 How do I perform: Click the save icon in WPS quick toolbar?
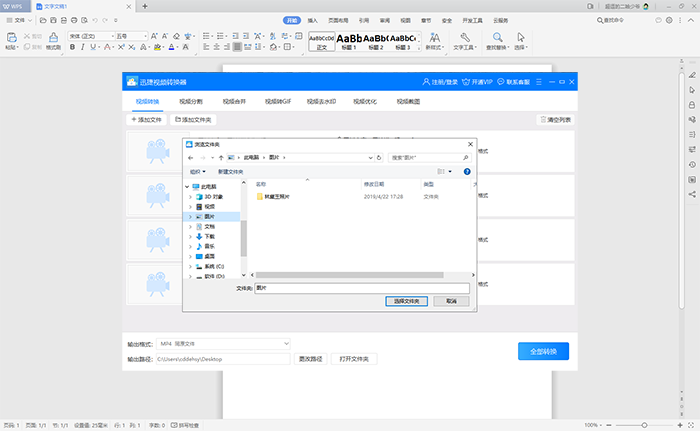[53, 20]
